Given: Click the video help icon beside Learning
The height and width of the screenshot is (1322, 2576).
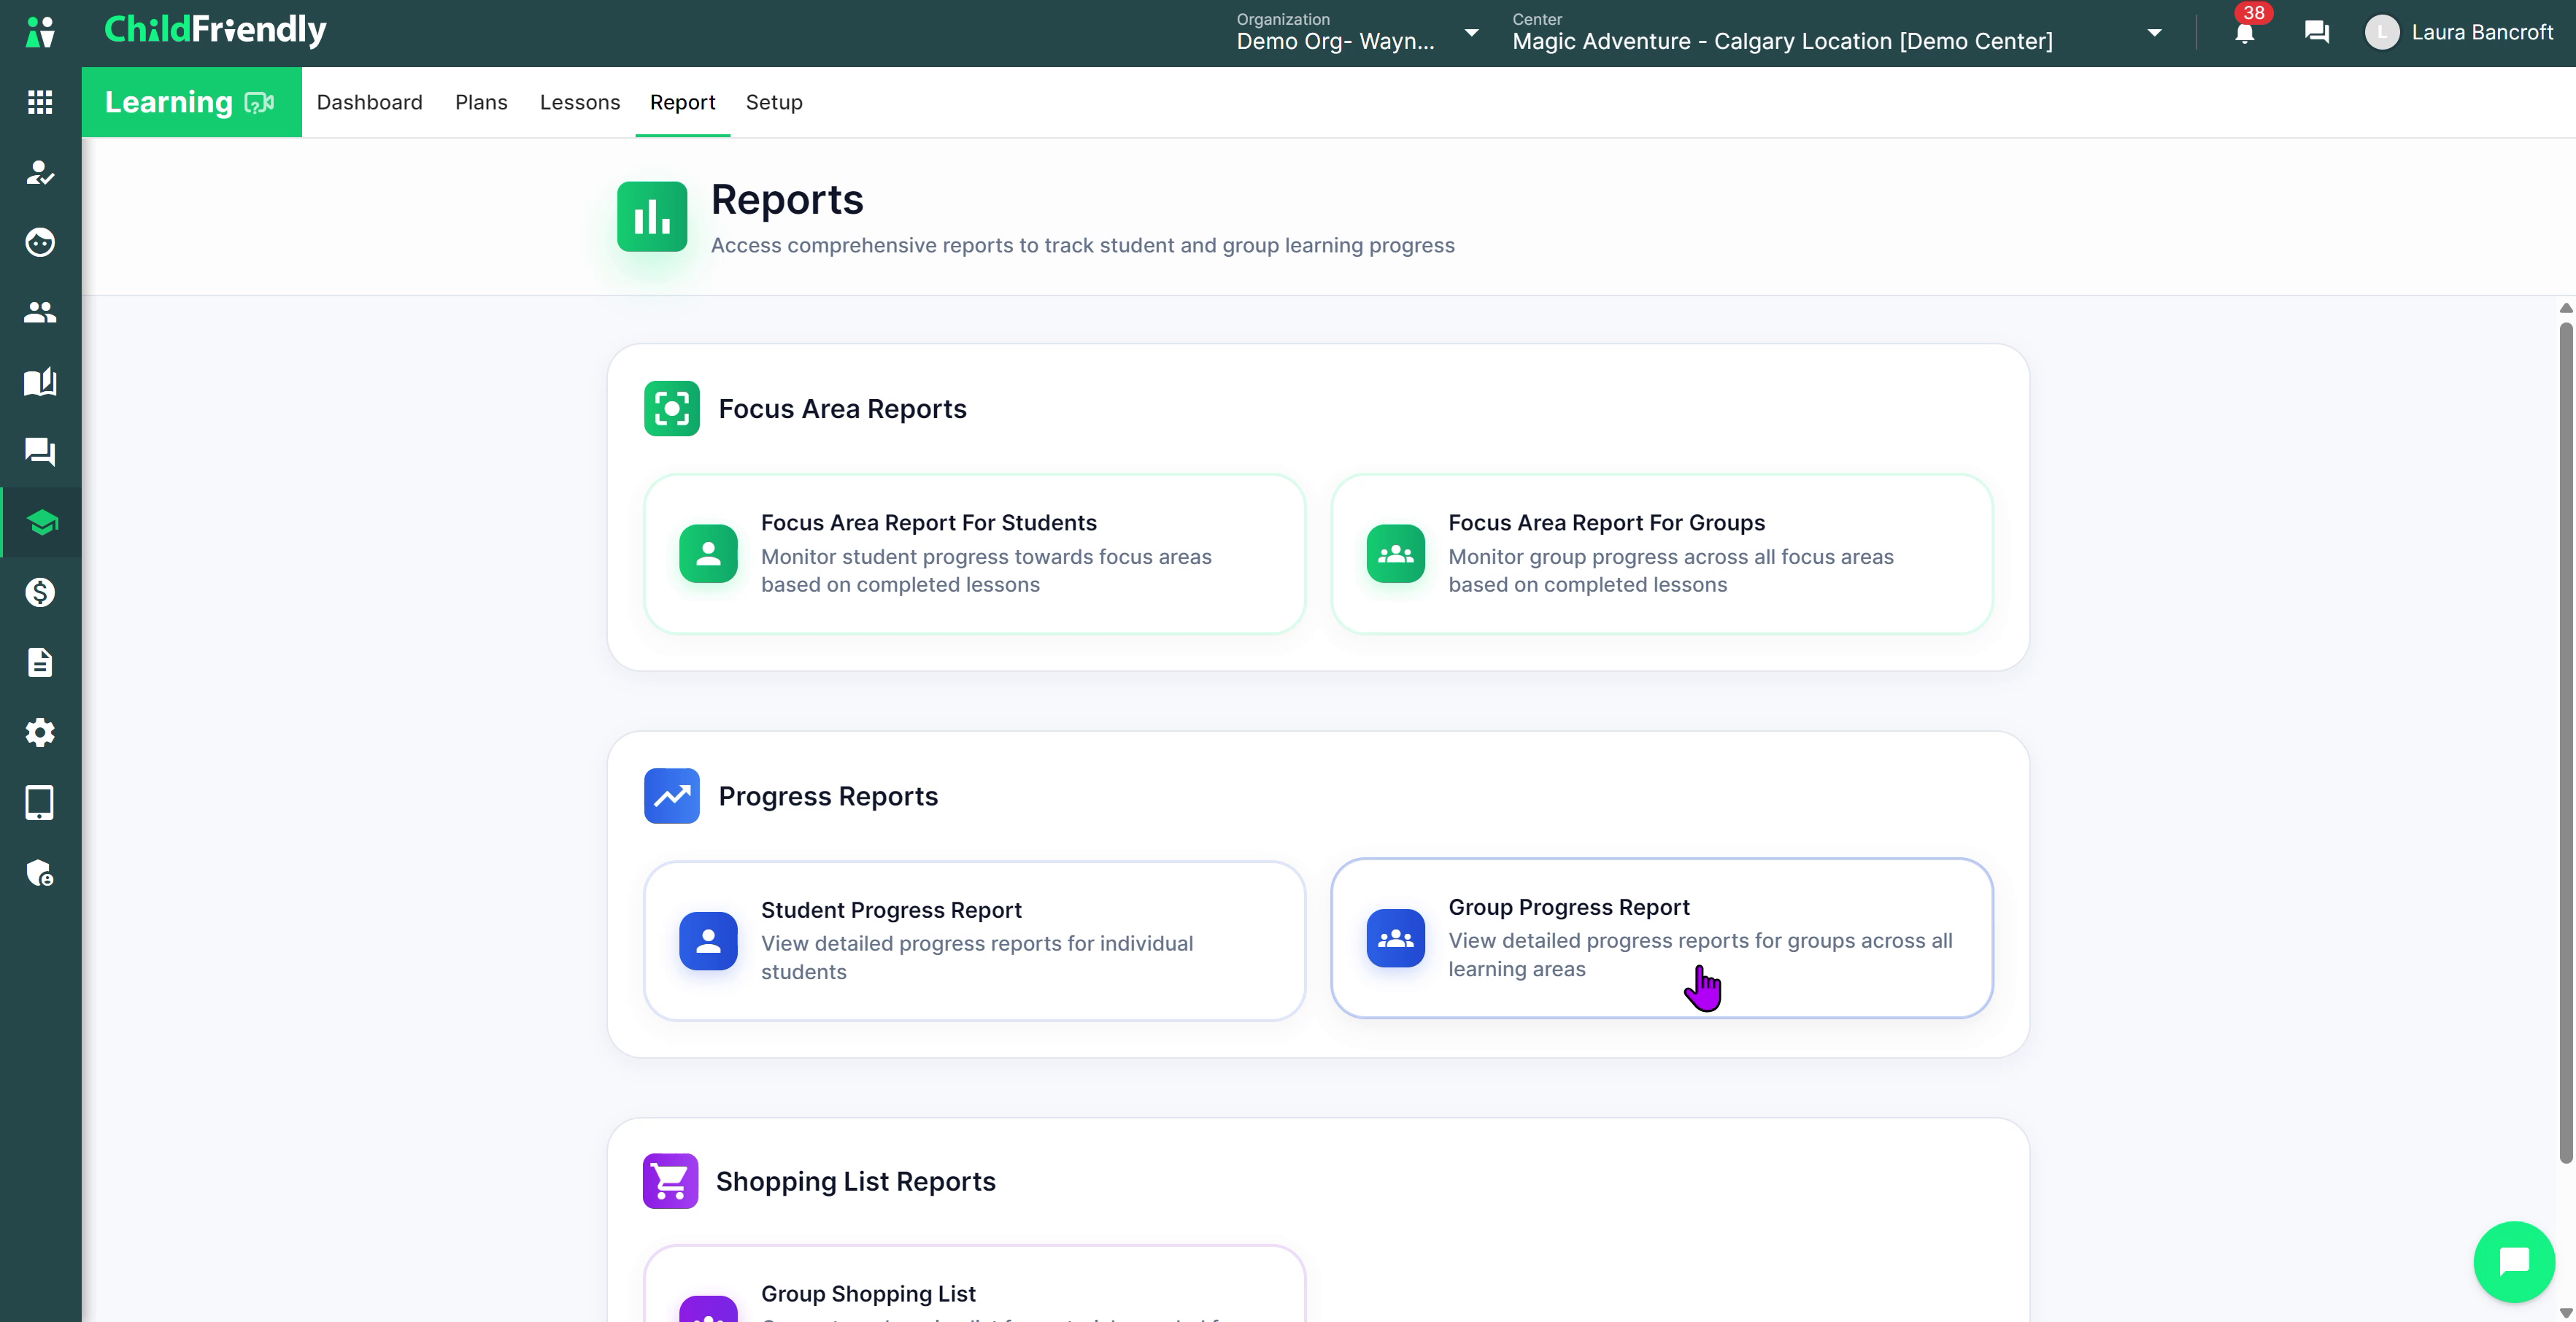Looking at the screenshot, I should click(259, 102).
